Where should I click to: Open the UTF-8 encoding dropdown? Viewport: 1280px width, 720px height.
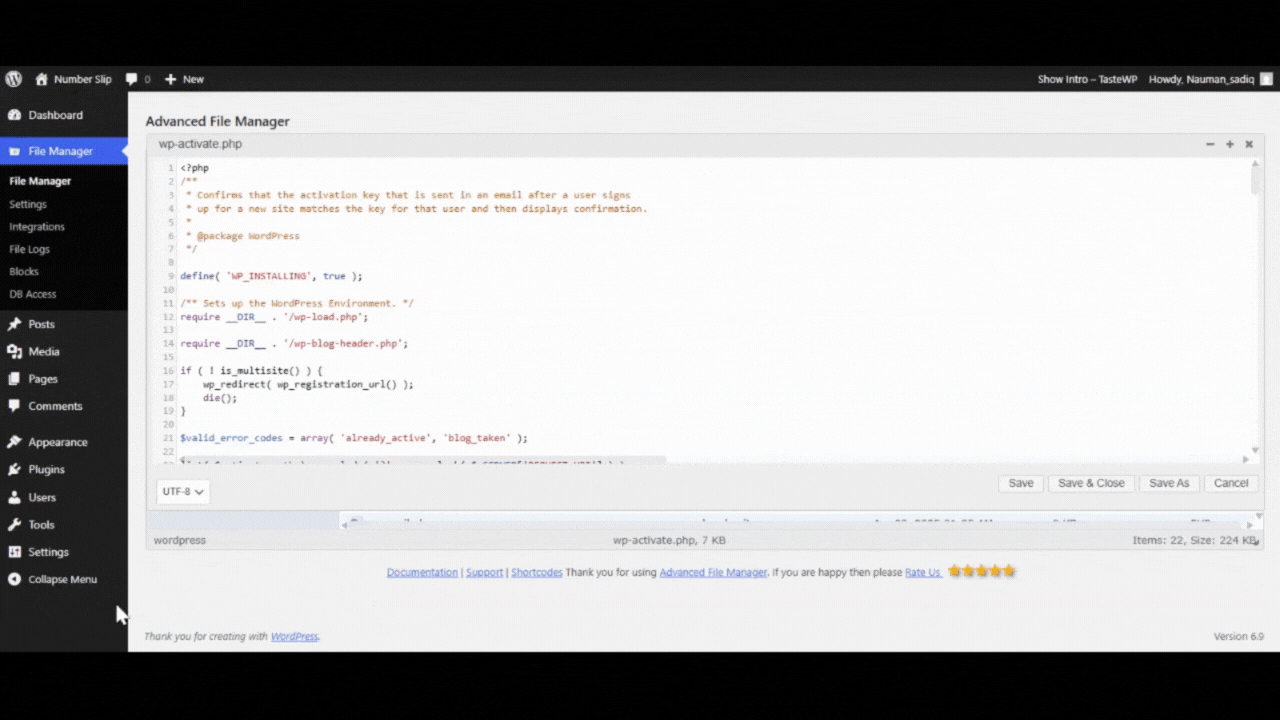pyautogui.click(x=181, y=491)
